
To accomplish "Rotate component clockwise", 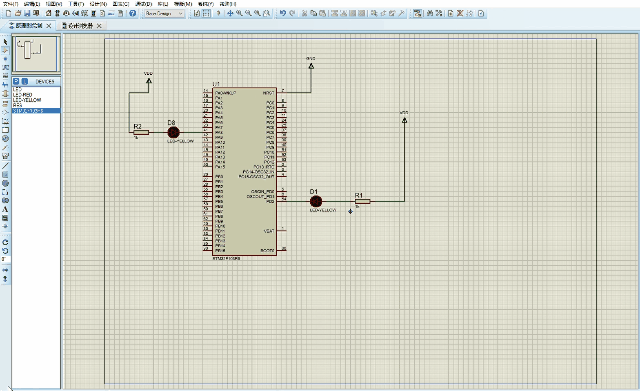I will 5,242.
